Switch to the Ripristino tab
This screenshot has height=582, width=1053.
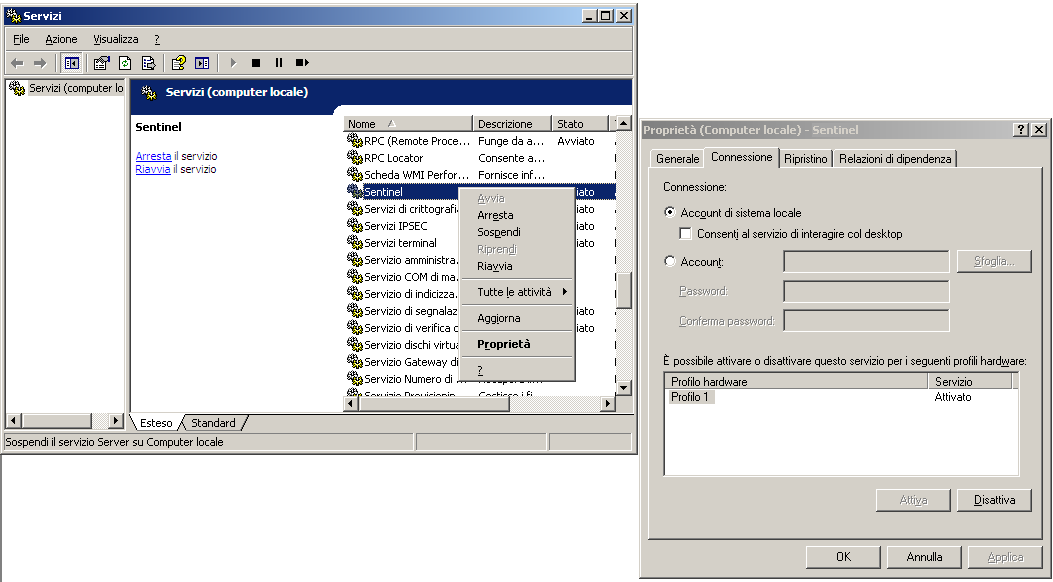coord(806,159)
